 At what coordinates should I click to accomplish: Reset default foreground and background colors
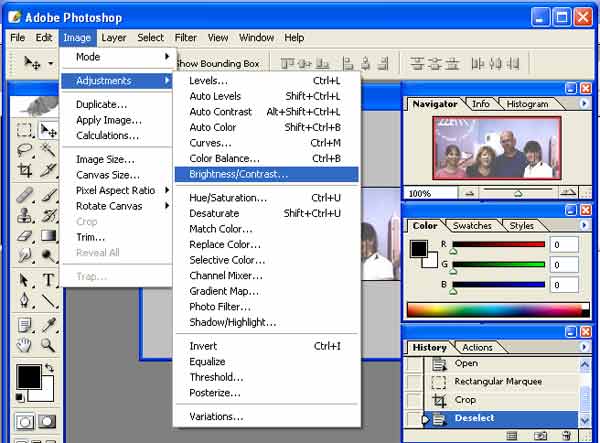click(x=20, y=397)
